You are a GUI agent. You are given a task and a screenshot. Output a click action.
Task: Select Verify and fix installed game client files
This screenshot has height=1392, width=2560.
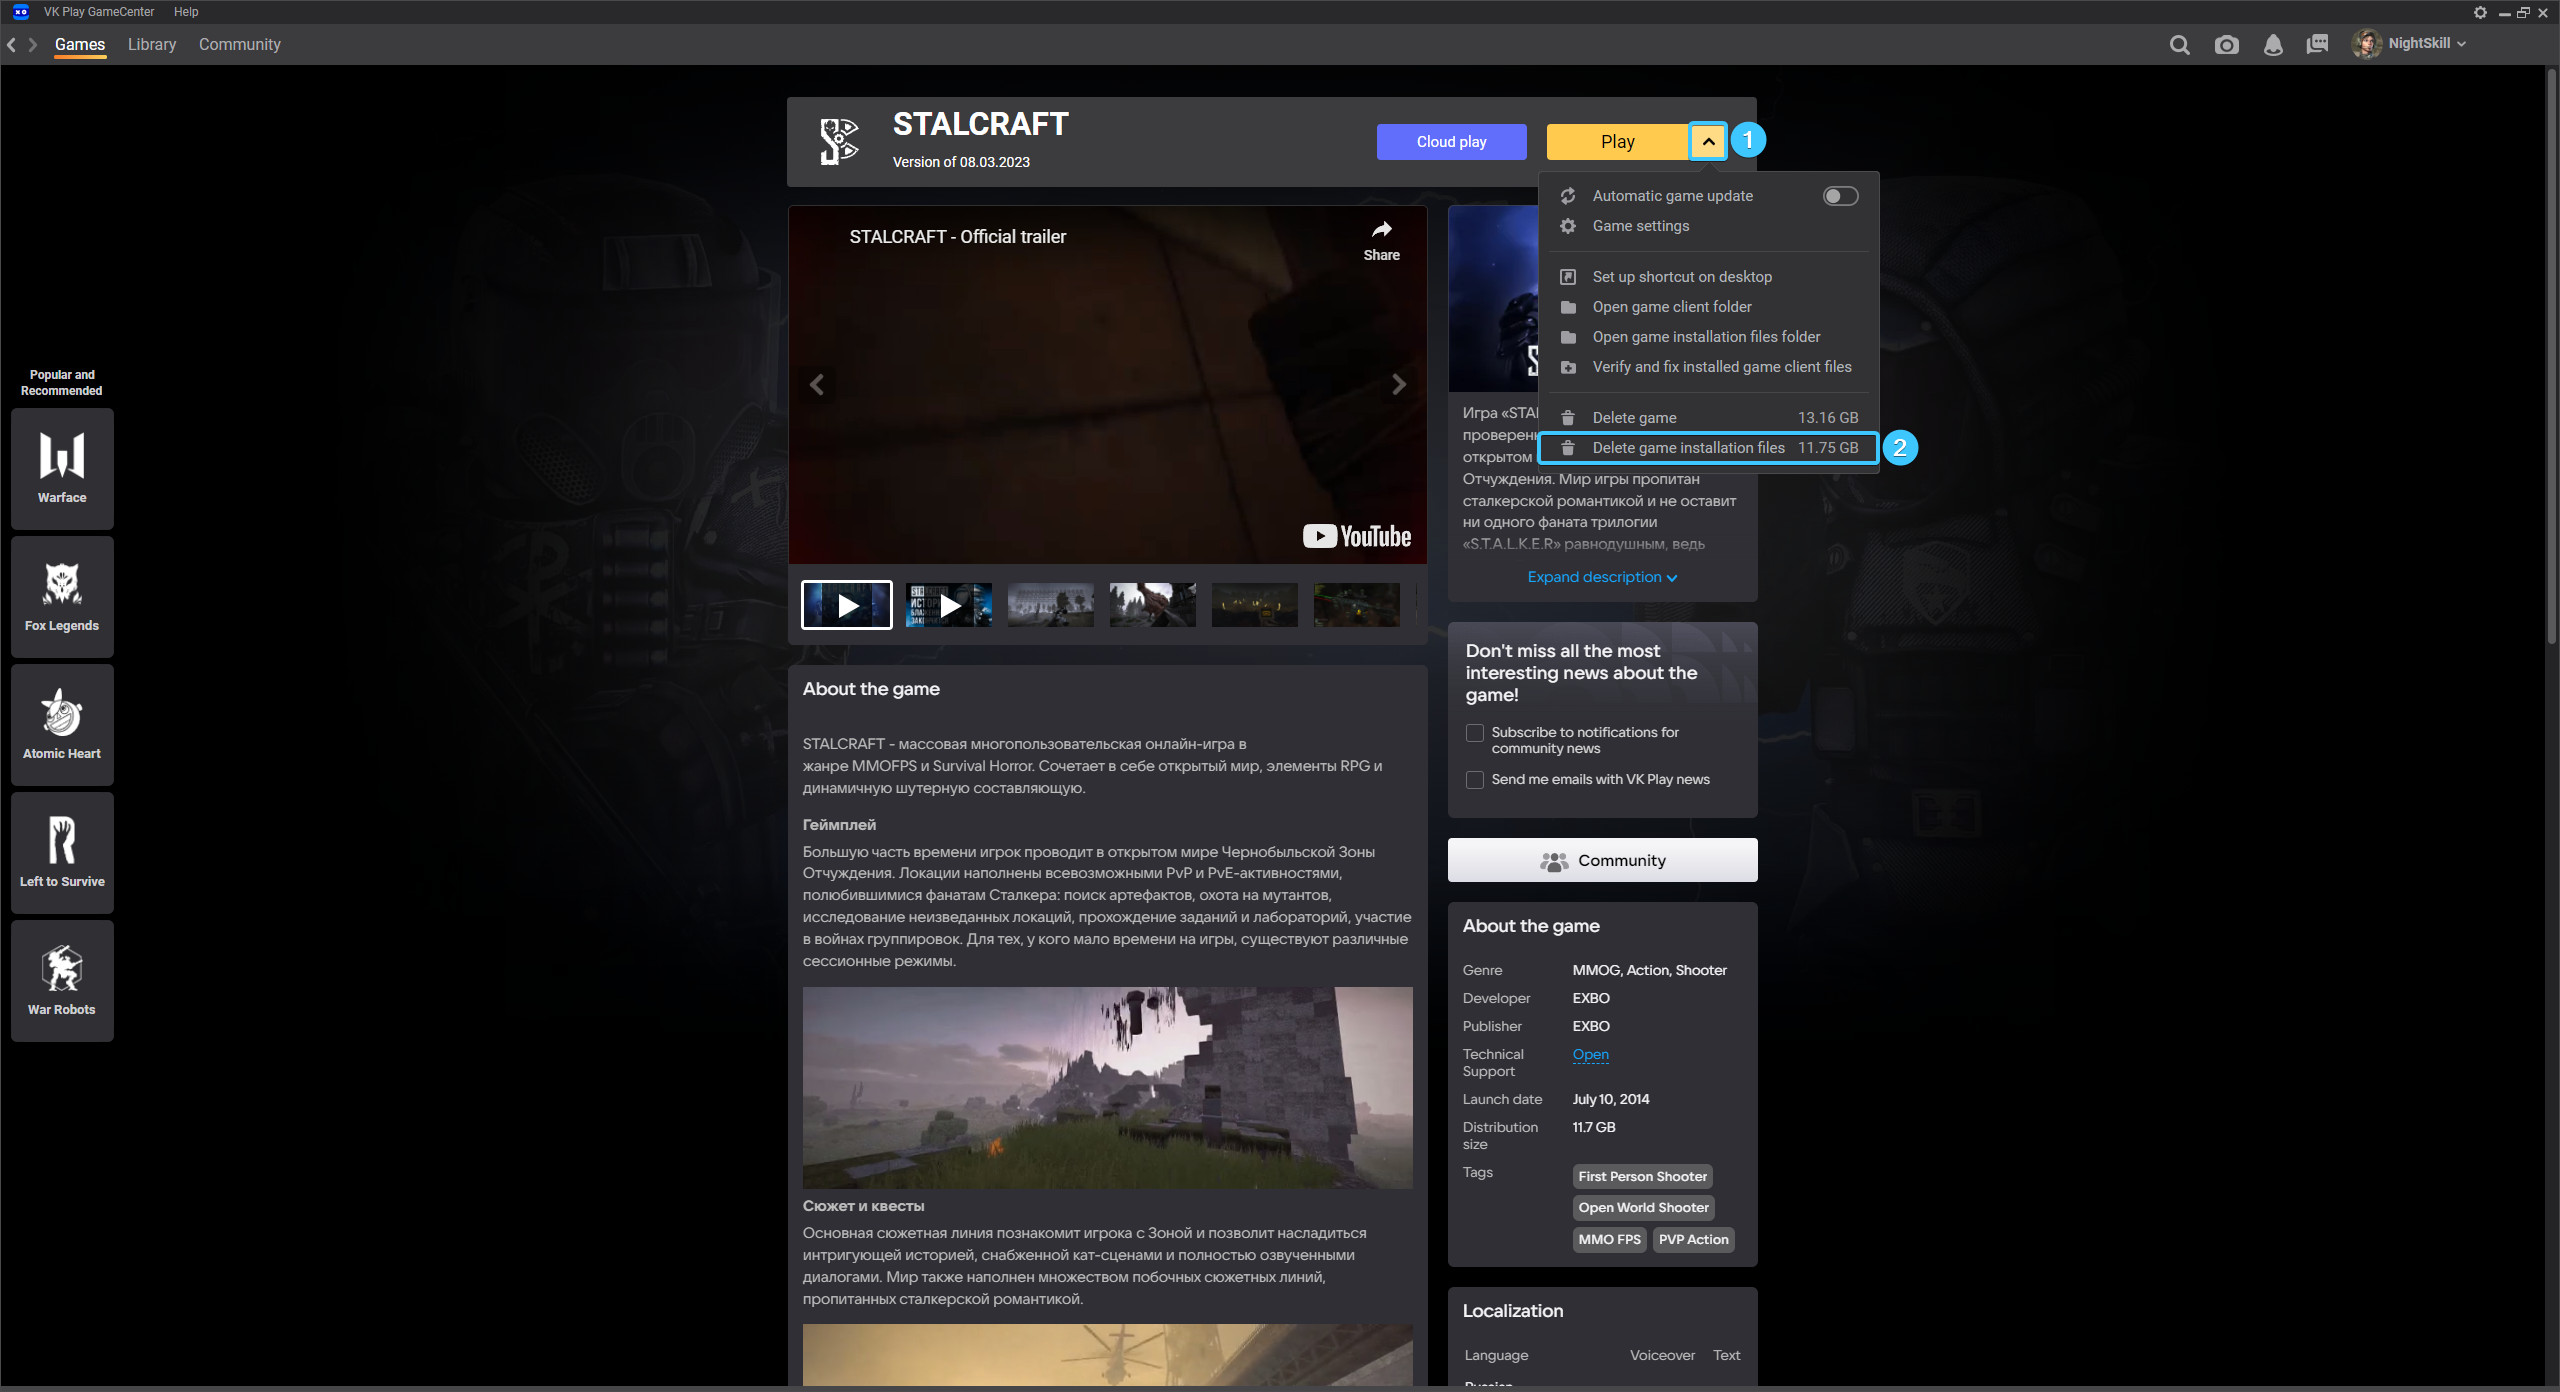click(x=1708, y=367)
